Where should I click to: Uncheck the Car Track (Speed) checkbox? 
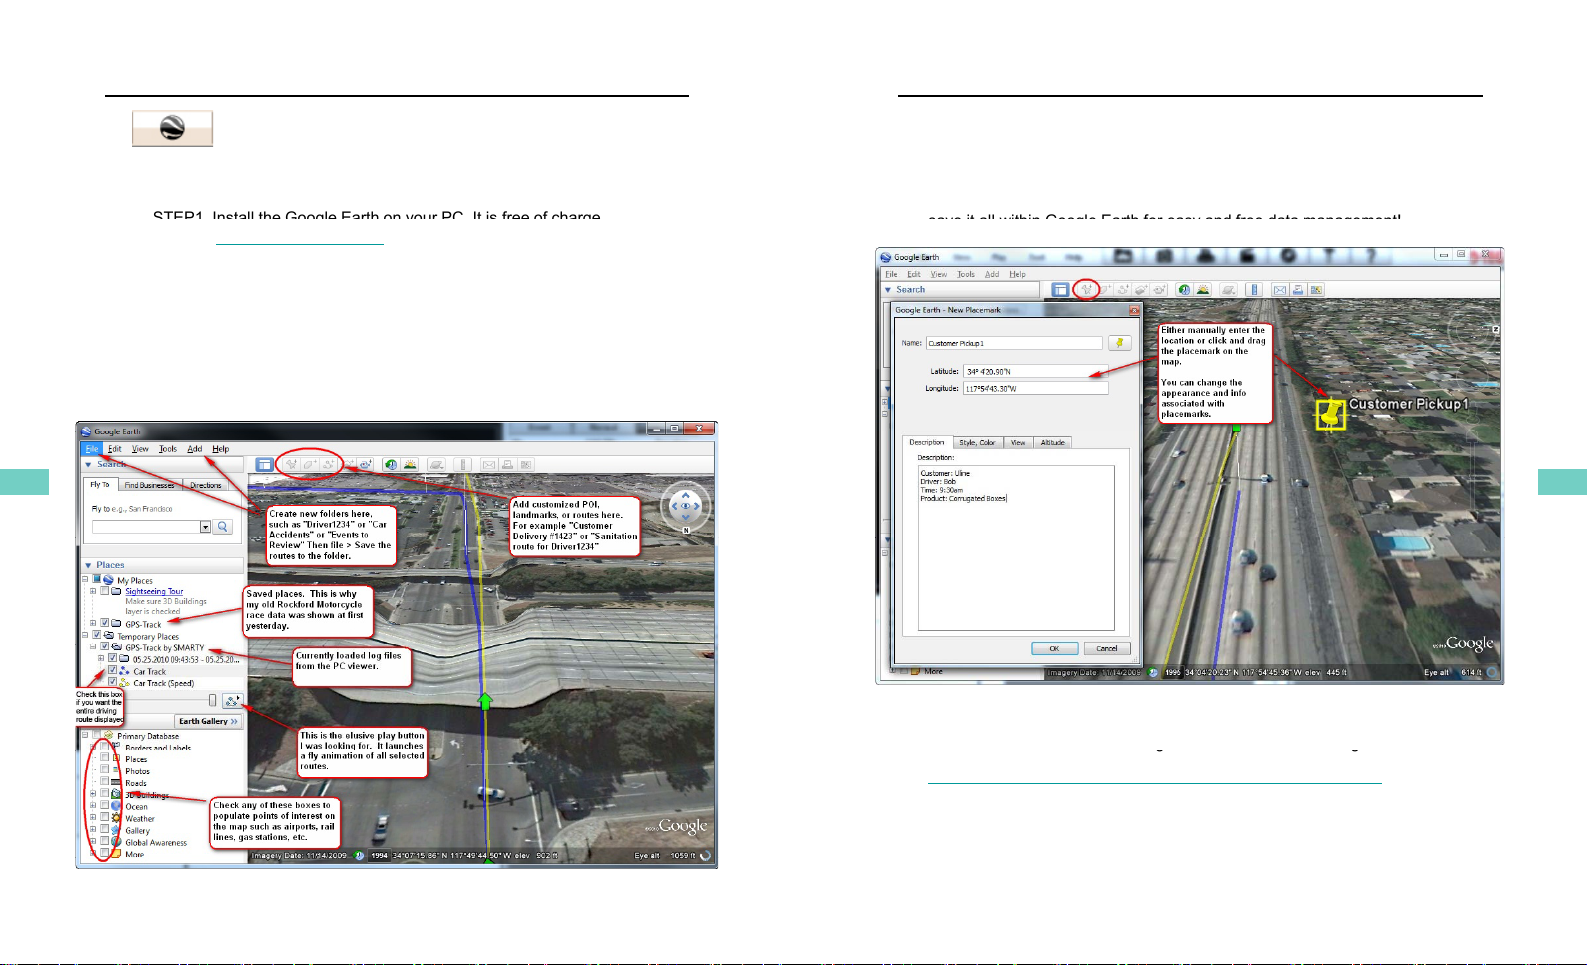[113, 683]
